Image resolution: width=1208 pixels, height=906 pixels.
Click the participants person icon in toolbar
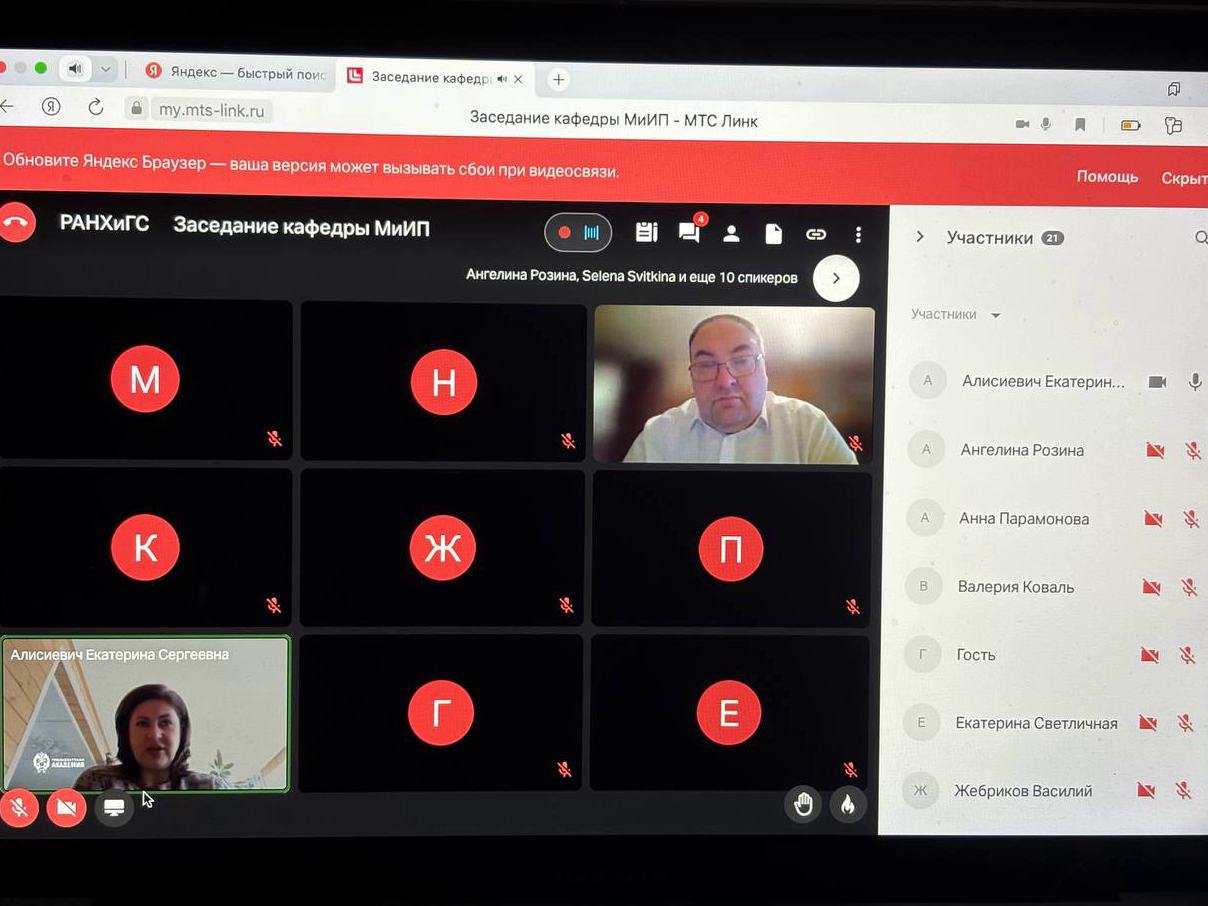pyautogui.click(x=731, y=234)
